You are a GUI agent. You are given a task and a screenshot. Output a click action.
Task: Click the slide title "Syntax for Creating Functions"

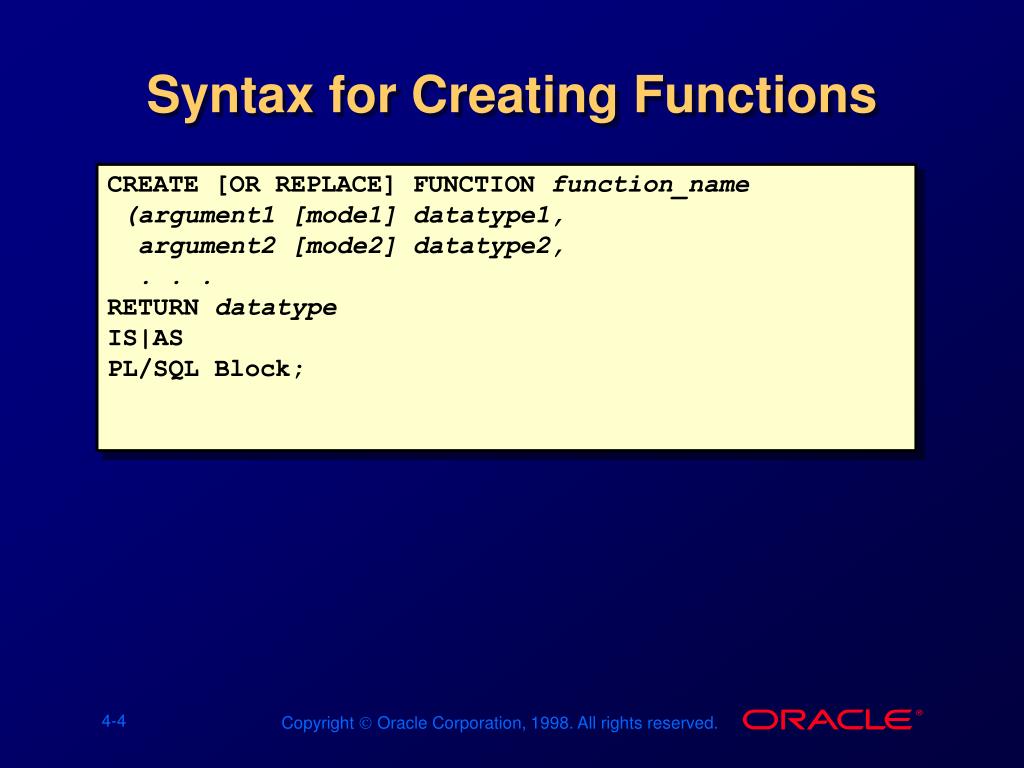(x=511, y=97)
